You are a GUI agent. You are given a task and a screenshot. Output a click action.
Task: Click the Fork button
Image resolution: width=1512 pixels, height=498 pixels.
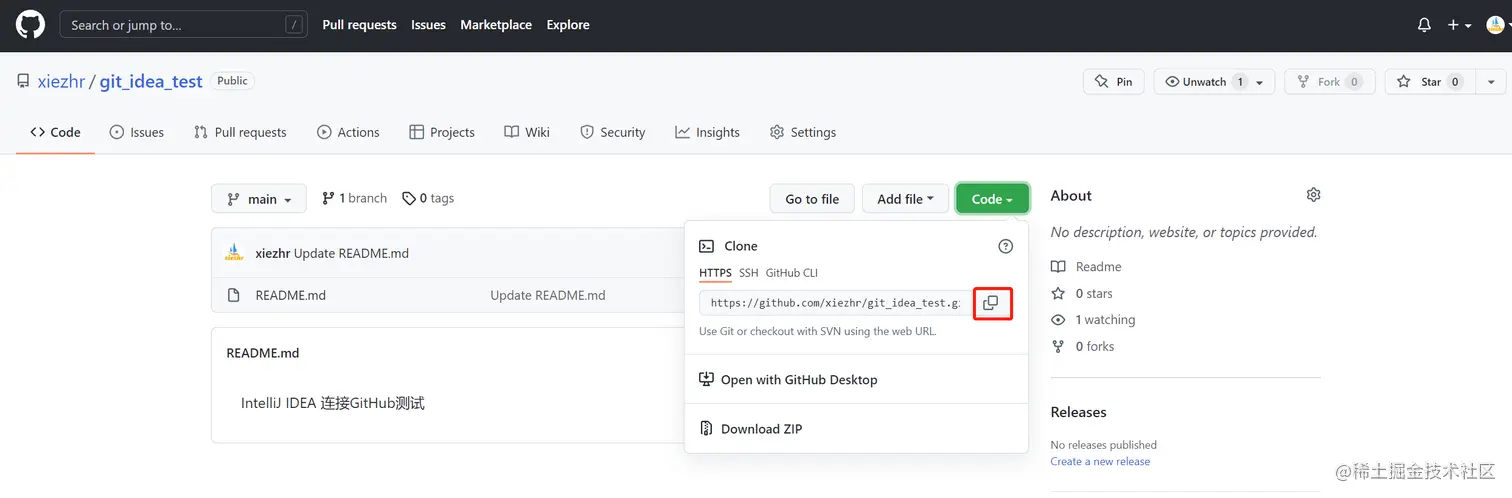[x=1330, y=82]
